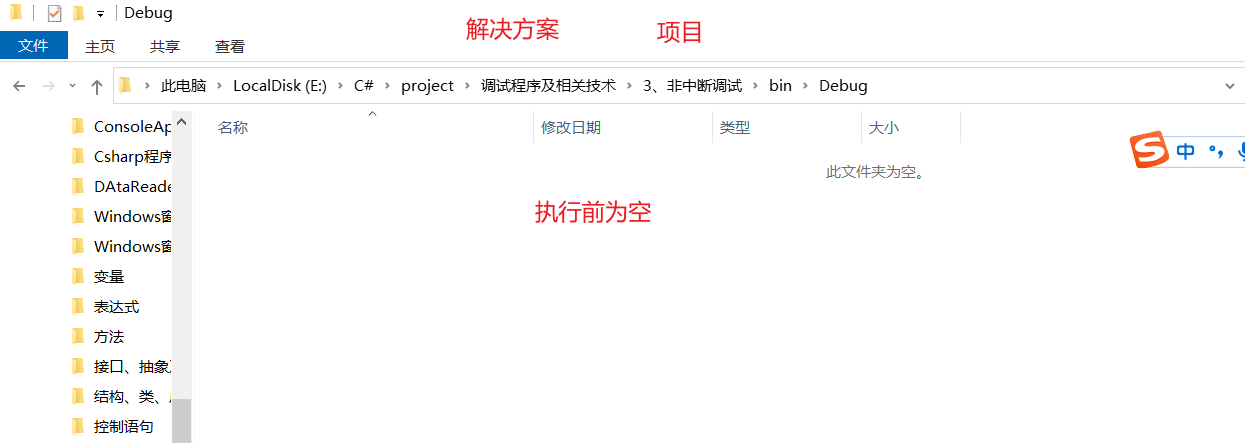Viewport: 1245px width, 443px height.
Task: Toggle Sogou 中 Chinese/English mode
Action: [x=1186, y=152]
